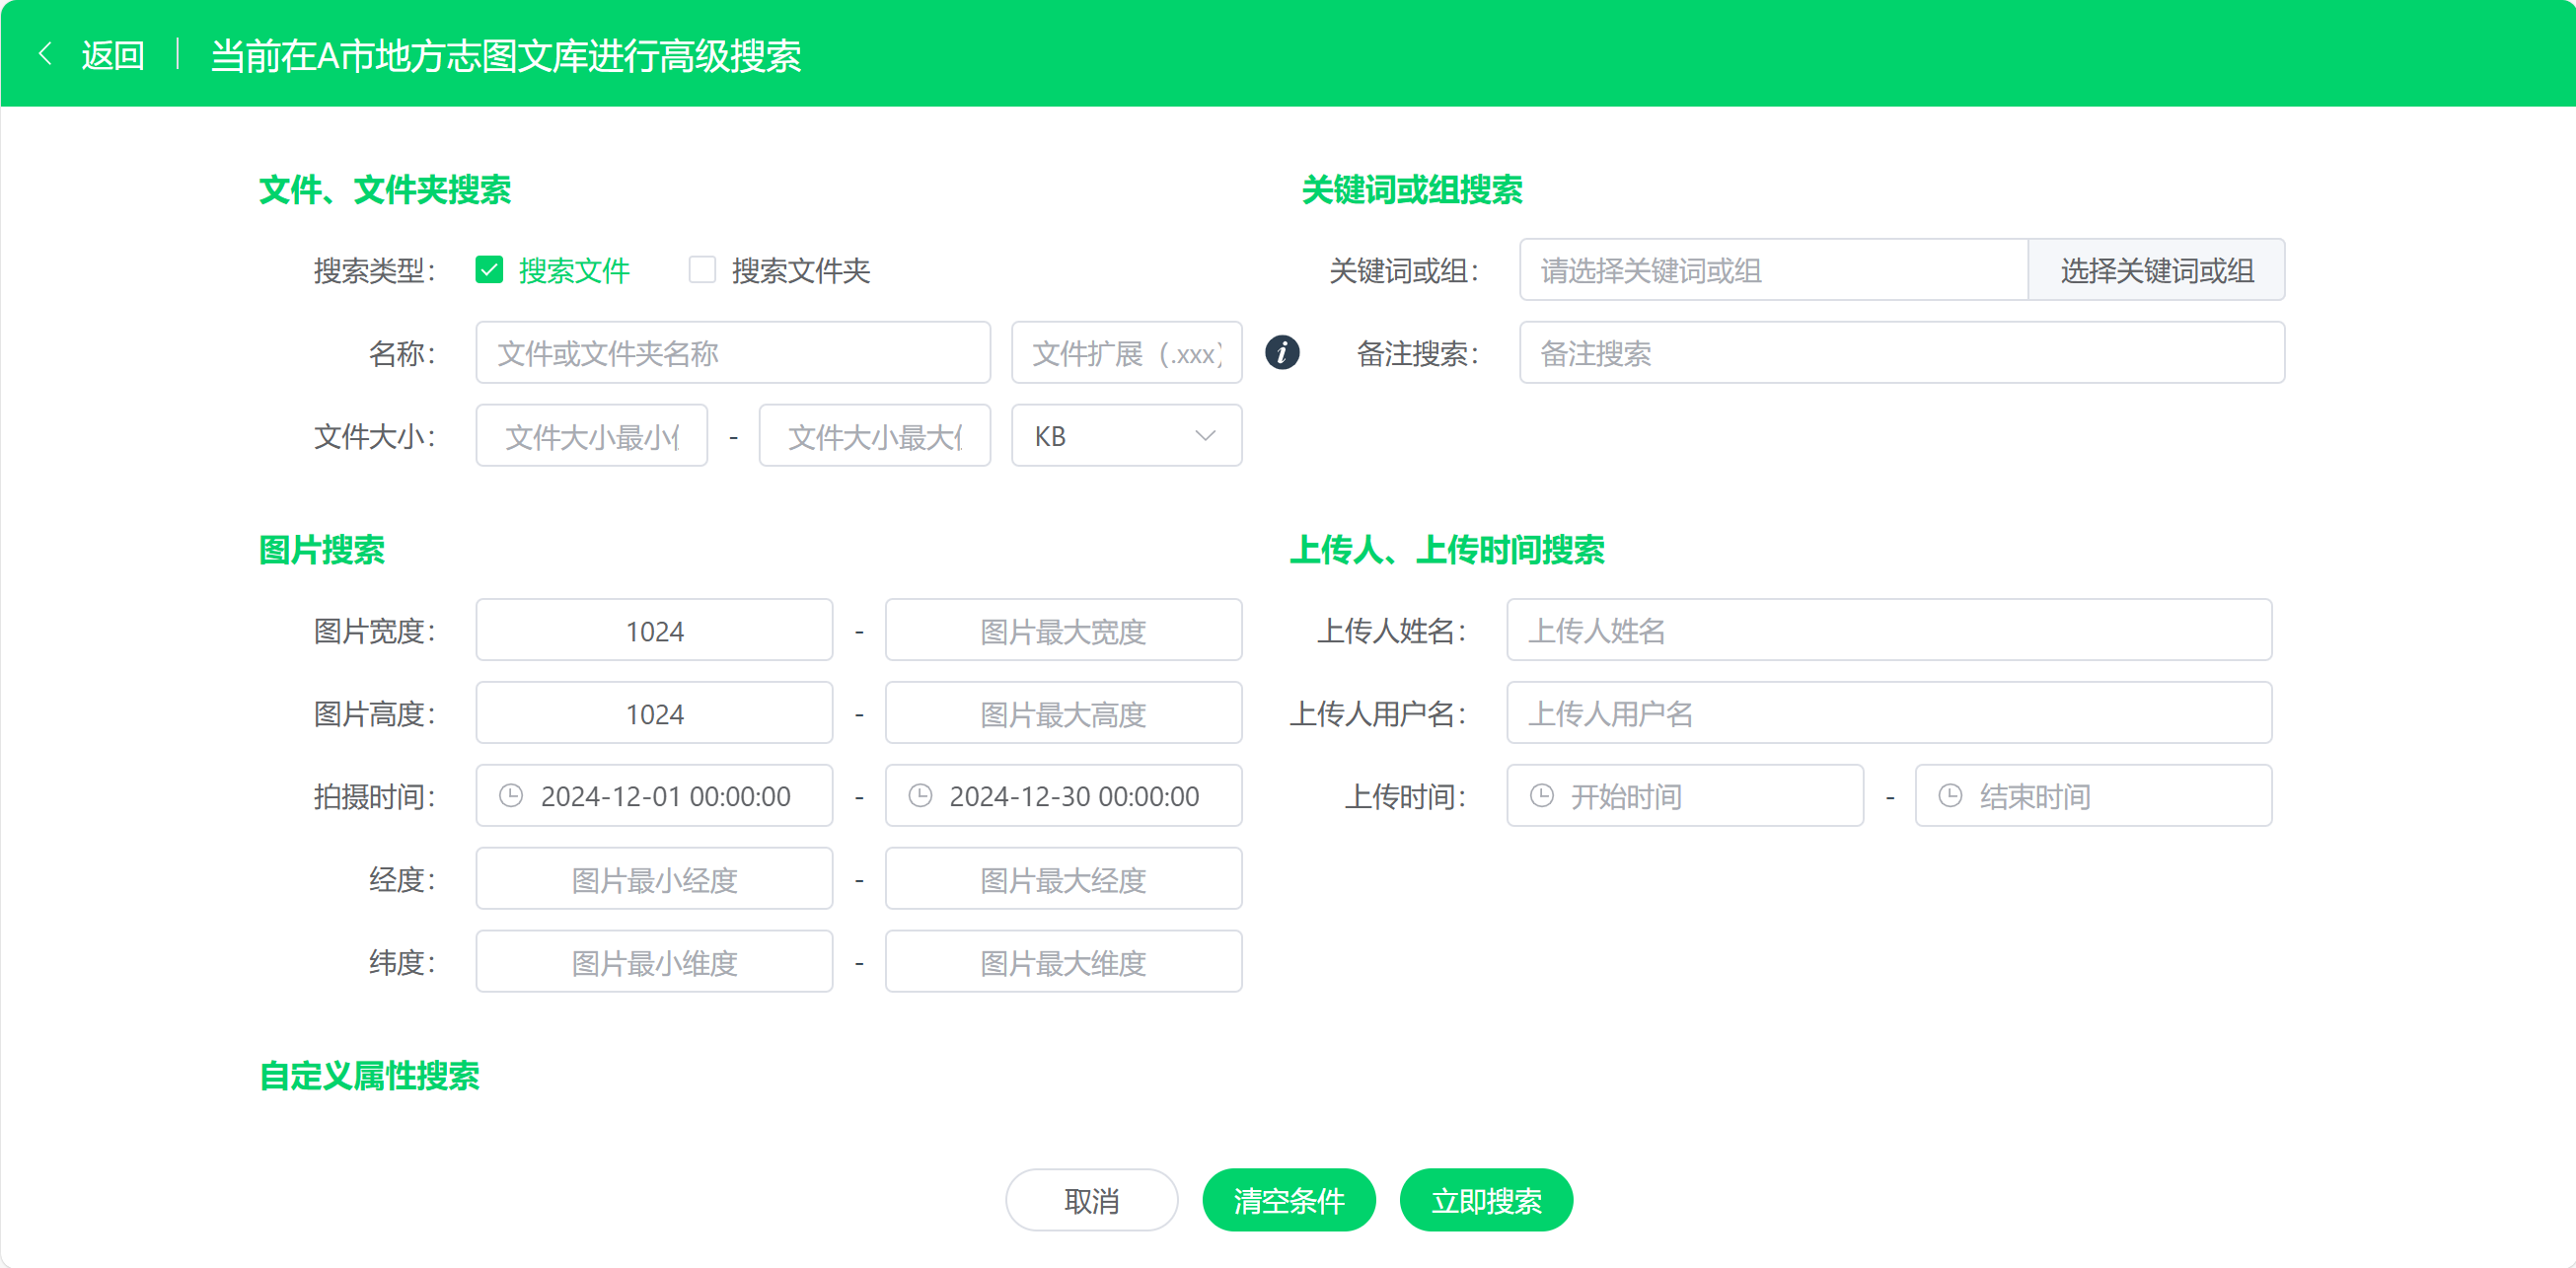Click the 搜索文件夹 label text
This screenshot has width=2576, height=1268.
[x=801, y=271]
